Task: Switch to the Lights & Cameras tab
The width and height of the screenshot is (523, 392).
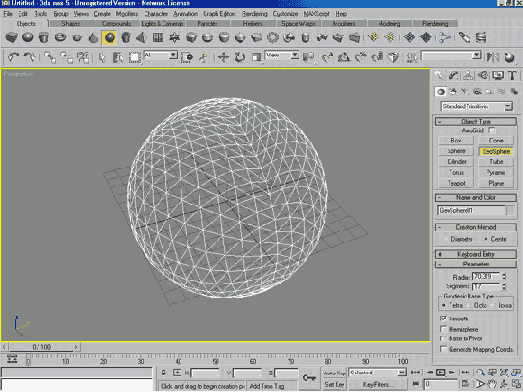Action: [162, 24]
